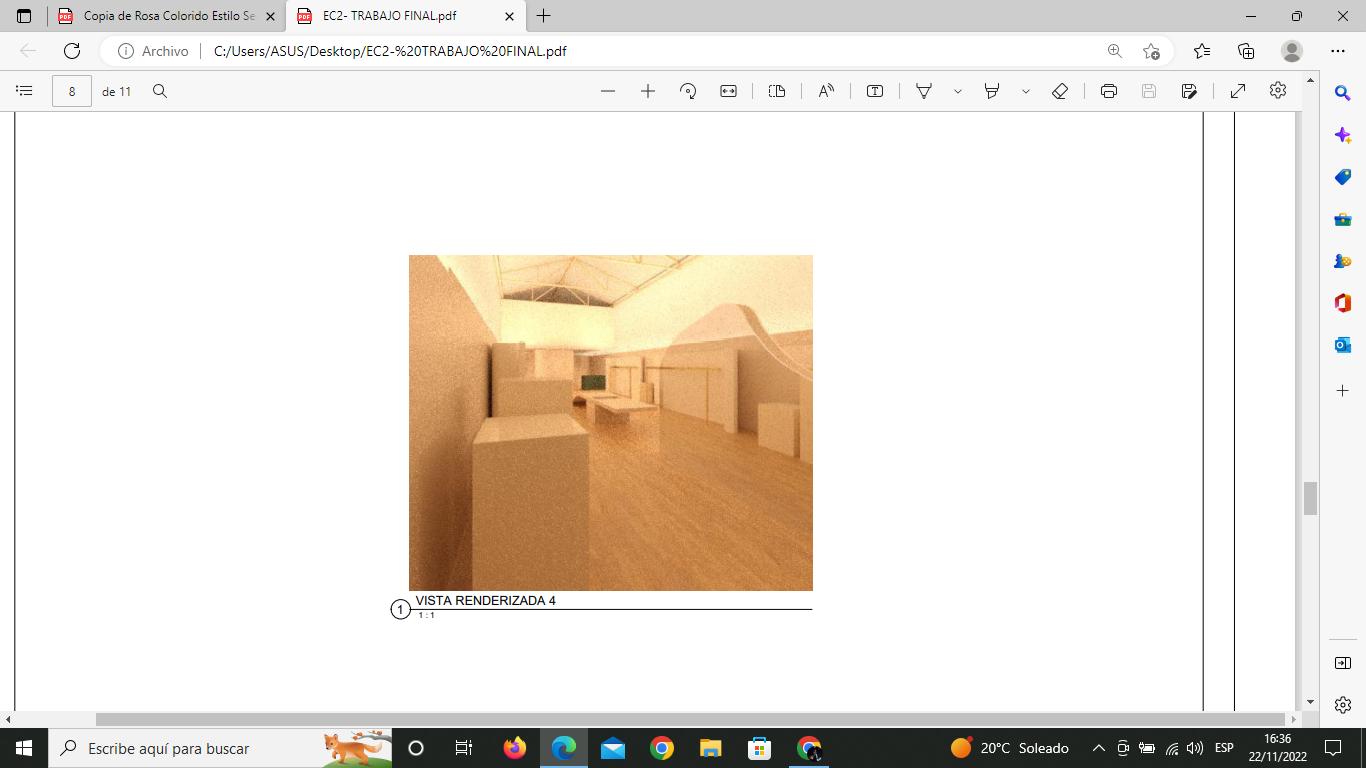Open the PDF toolbar settings gear
This screenshot has width=1366, height=768.
click(1278, 91)
